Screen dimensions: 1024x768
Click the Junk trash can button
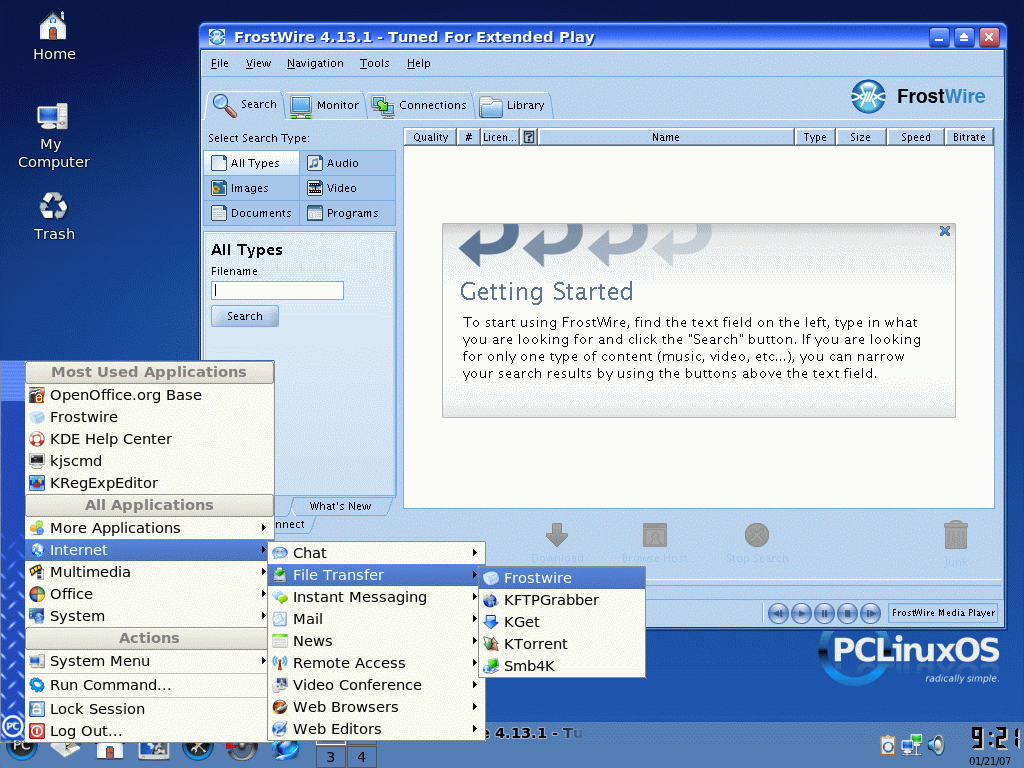[955, 542]
